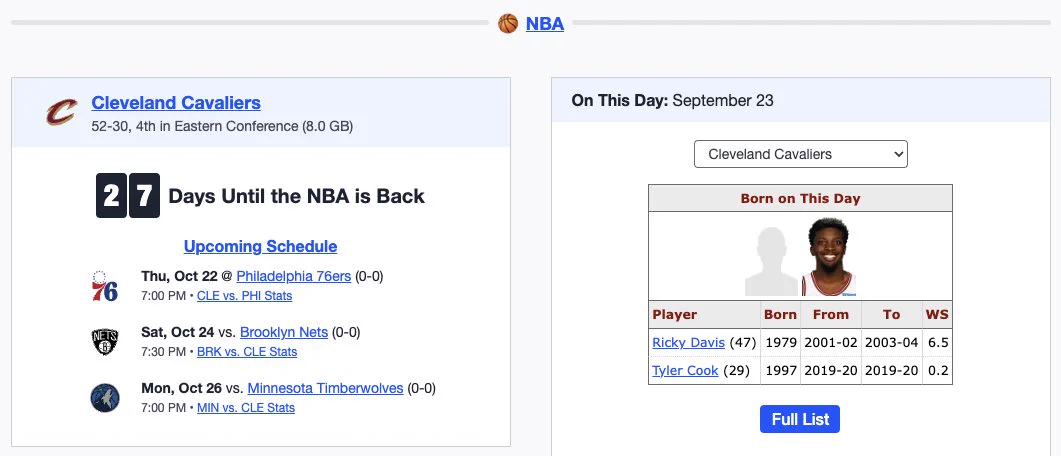Viewport: 1061px width, 456px height.
Task: Click the Brooklyn Nets logo icon
Action: 105,342
